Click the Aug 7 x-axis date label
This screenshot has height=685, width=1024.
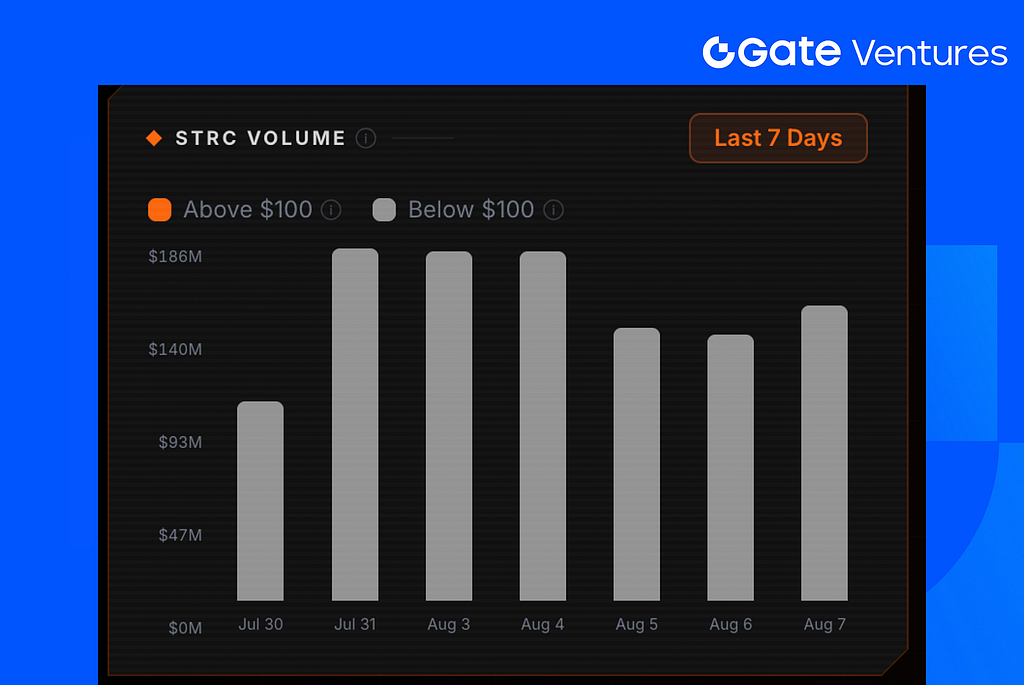(824, 624)
